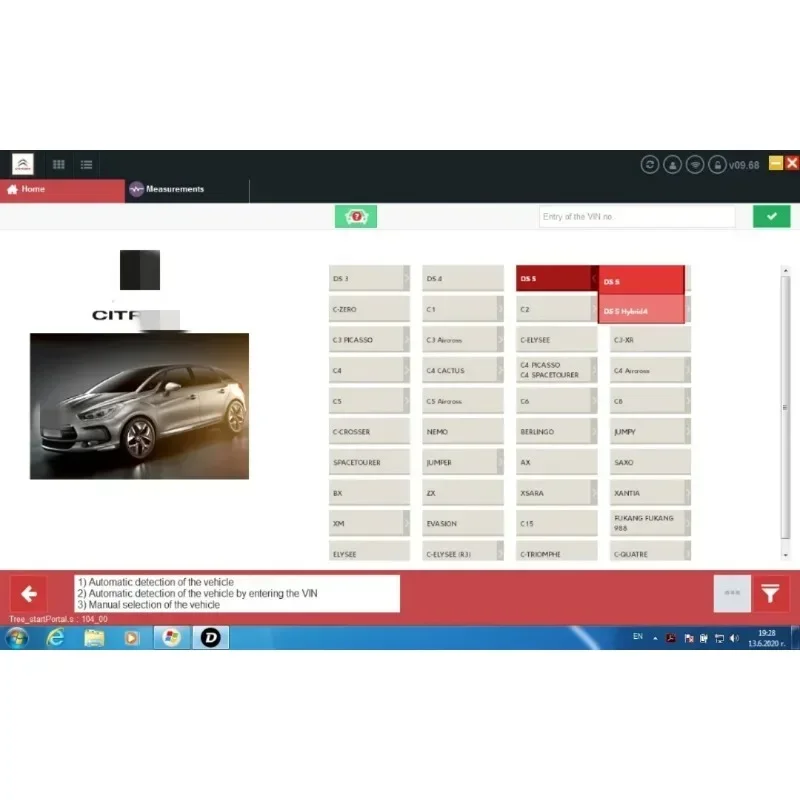This screenshot has height=800, width=800.
Task: Expand the C5 model arrow
Action: tap(407, 401)
